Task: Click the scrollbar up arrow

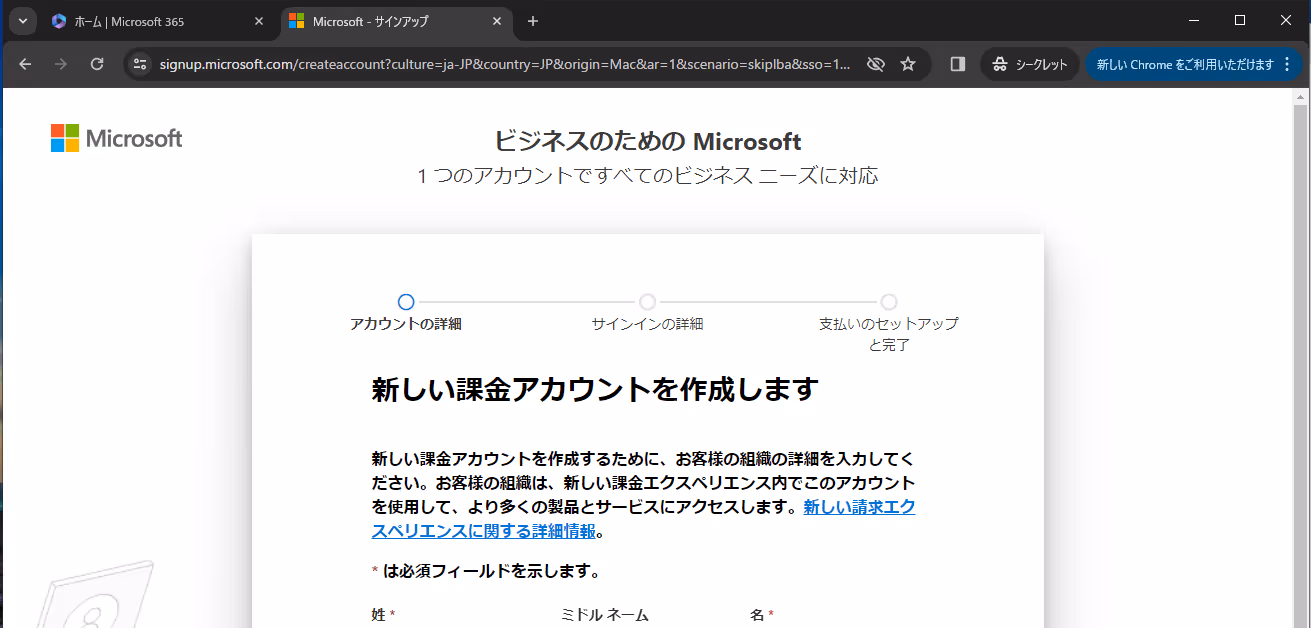Action: (1300, 97)
